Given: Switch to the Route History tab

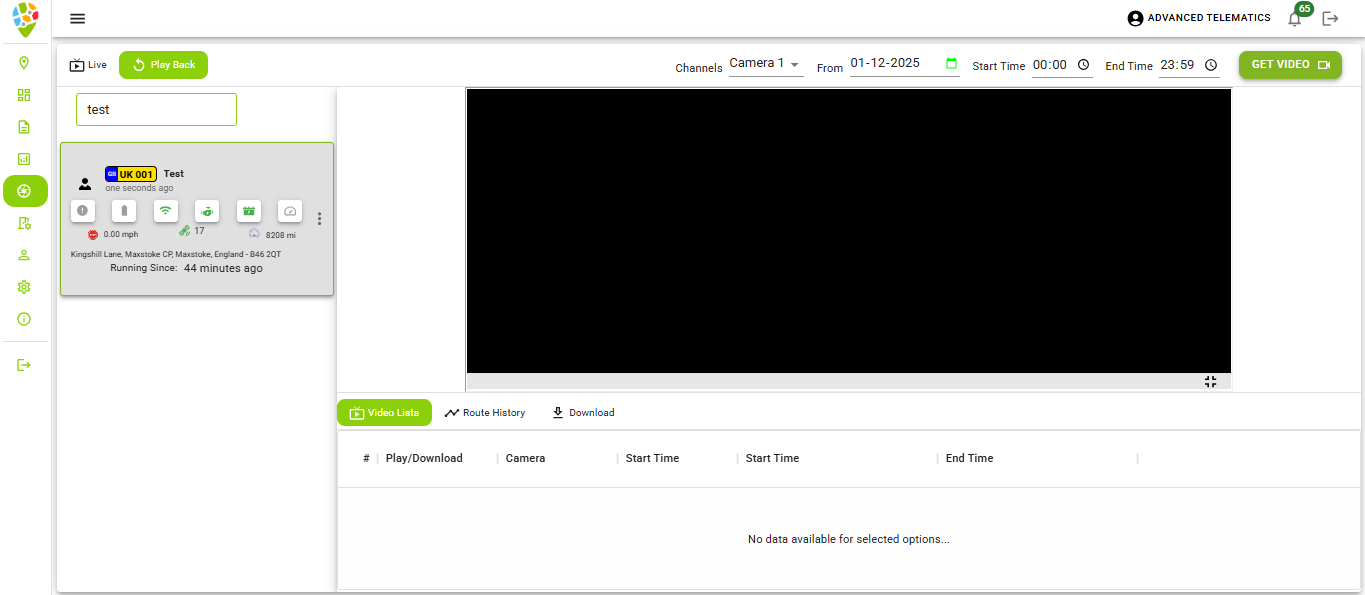Looking at the screenshot, I should pyautogui.click(x=485, y=413).
